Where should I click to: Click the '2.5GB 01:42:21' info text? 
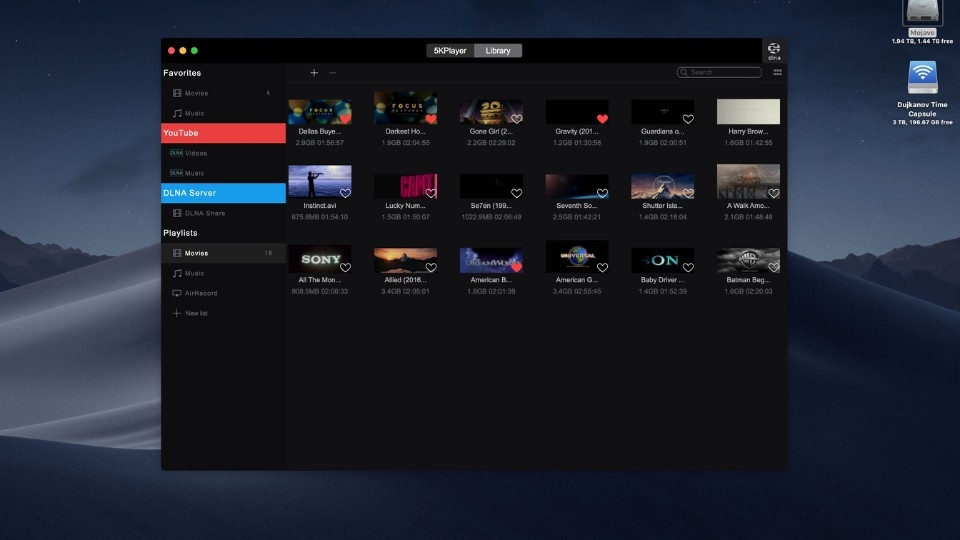tap(577, 217)
